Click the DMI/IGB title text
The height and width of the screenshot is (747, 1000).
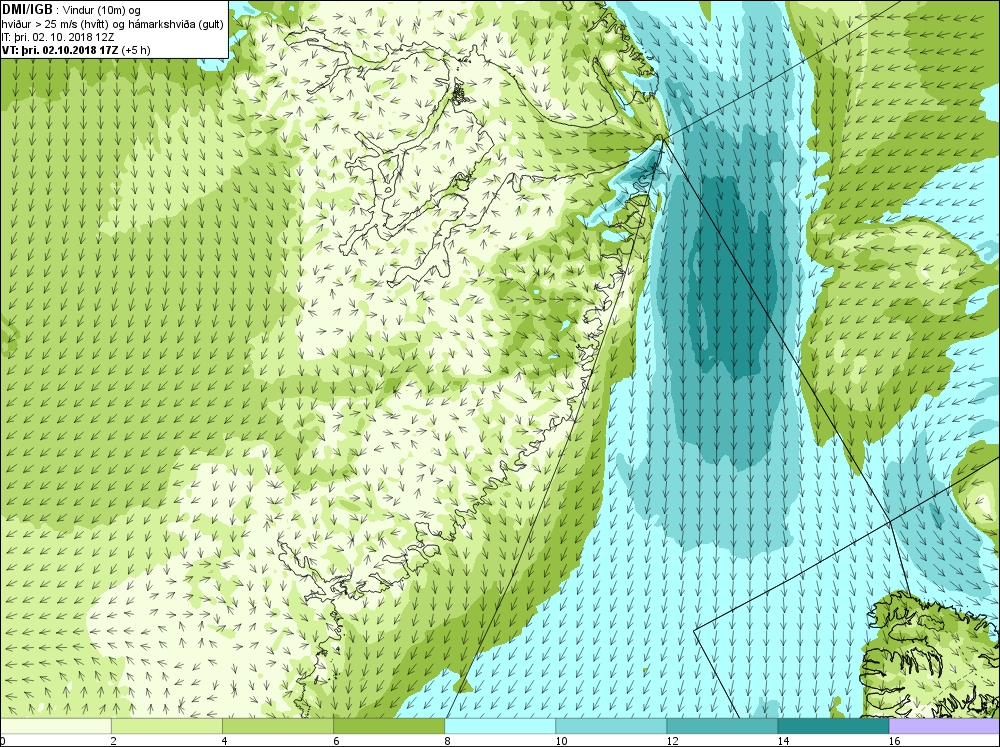(x=27, y=10)
